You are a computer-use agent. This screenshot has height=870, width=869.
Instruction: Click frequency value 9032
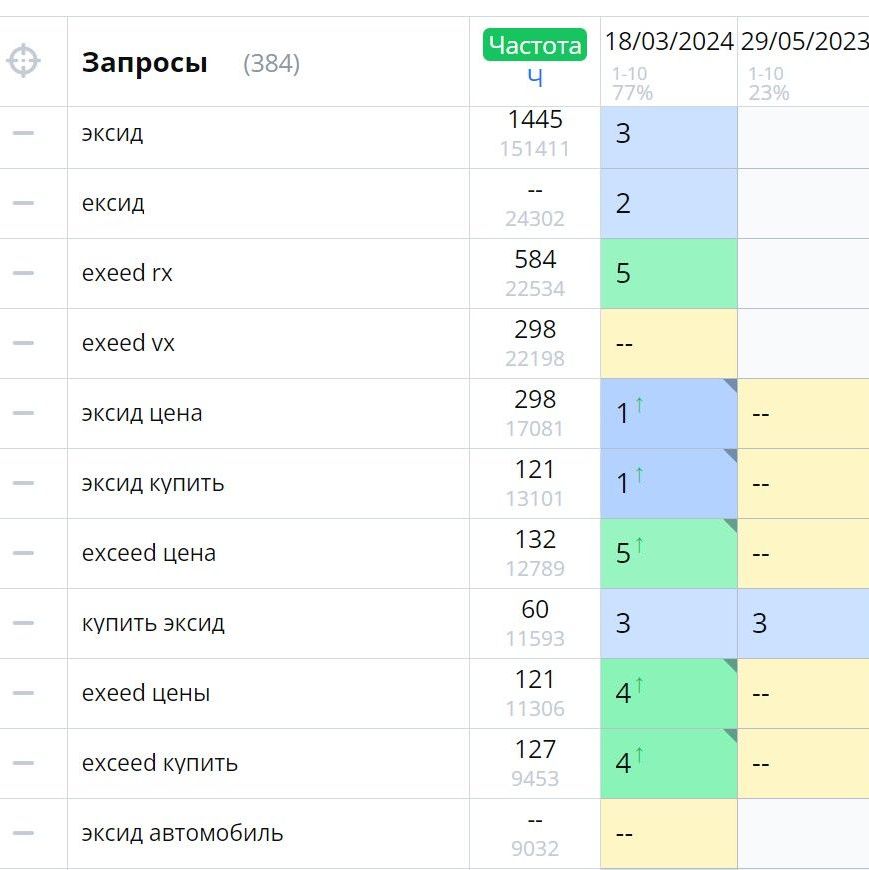tap(535, 848)
